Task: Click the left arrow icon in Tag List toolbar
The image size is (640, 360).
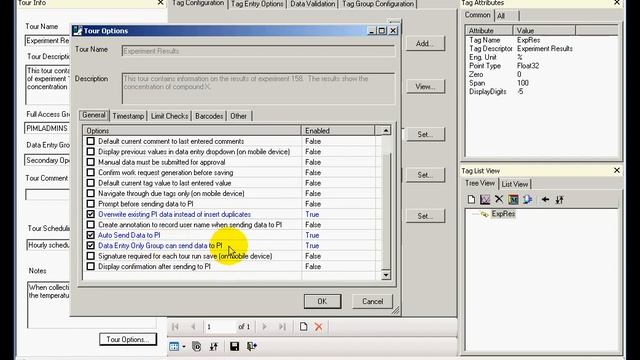Action: point(545,199)
